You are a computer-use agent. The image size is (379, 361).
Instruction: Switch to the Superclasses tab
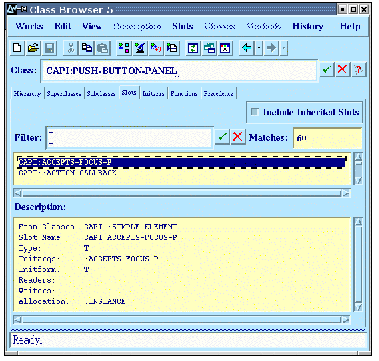tap(64, 94)
